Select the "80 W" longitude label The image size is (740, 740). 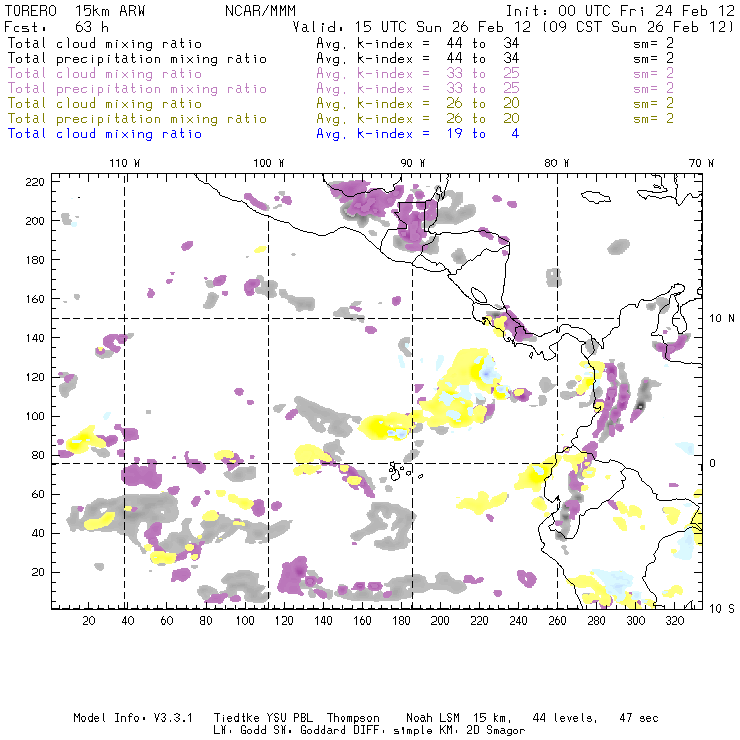557,163
